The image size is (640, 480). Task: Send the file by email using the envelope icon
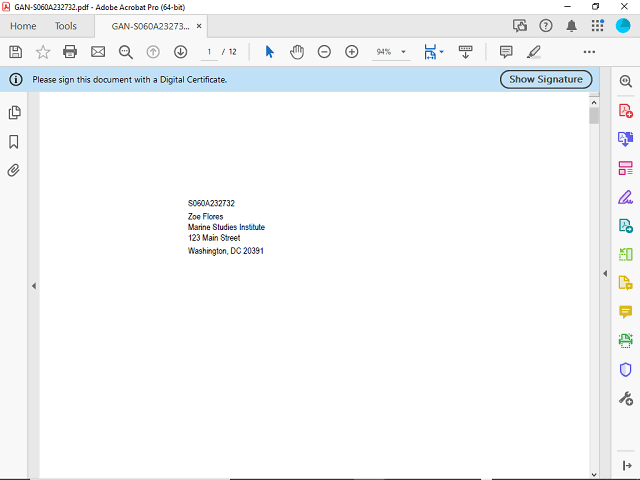(98, 52)
